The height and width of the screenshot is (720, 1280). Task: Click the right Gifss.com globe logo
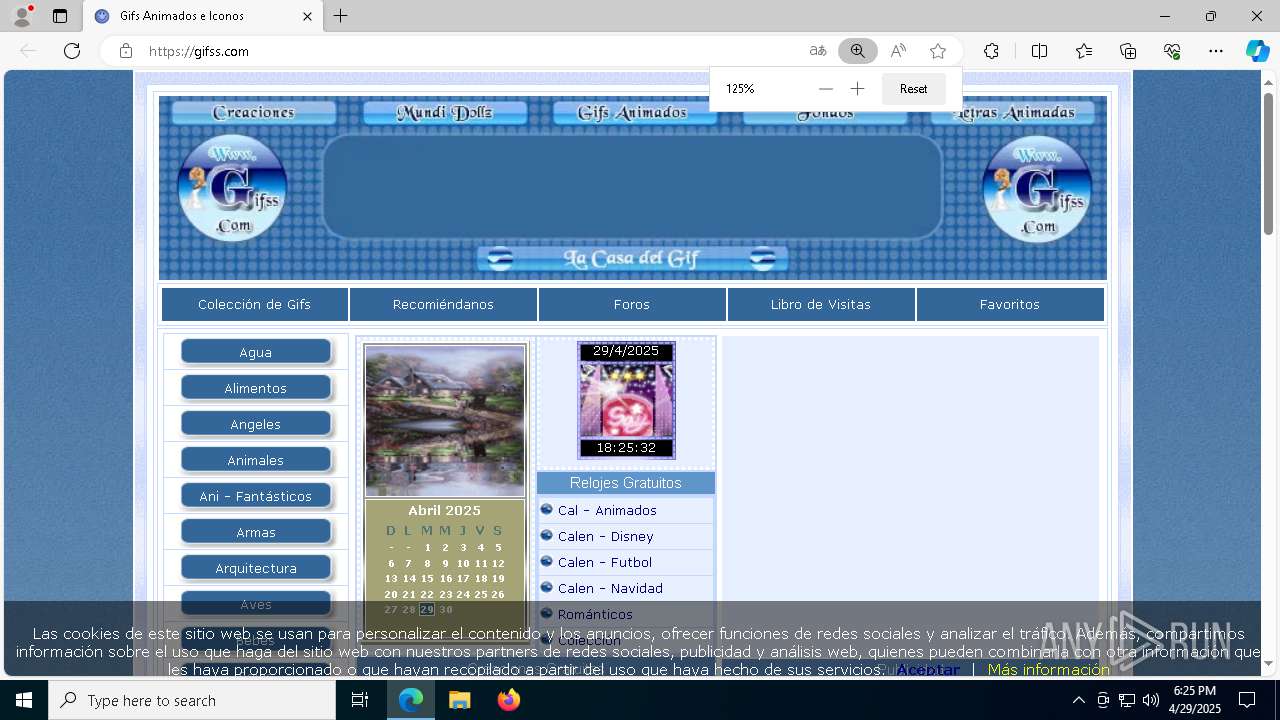coord(1038,189)
